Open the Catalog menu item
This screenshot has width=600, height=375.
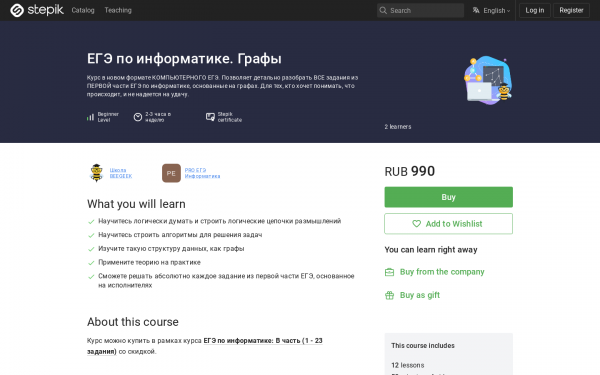point(83,10)
